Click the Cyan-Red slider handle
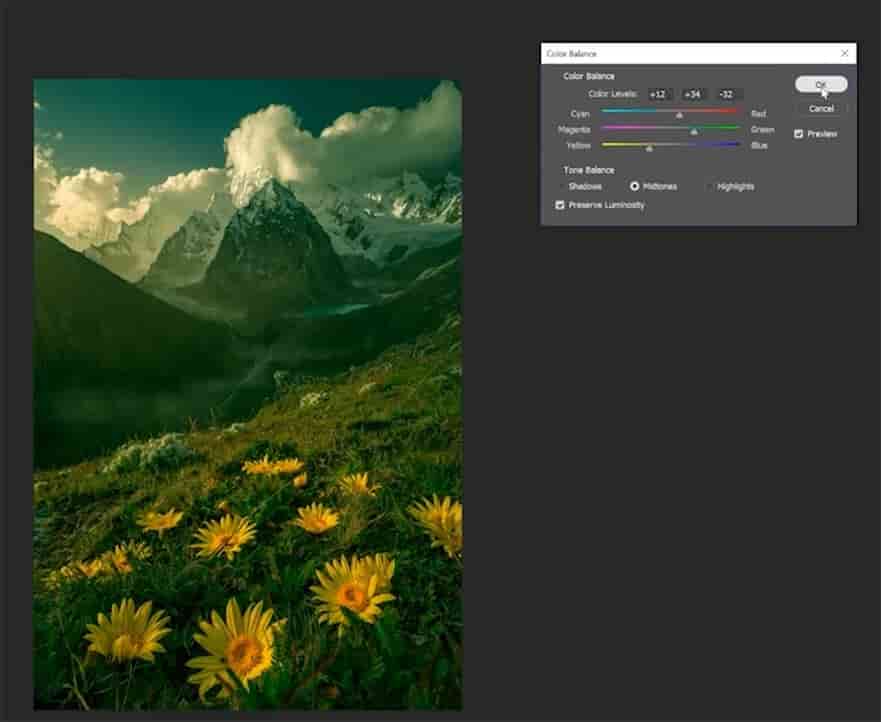Viewport: 881px width, 722px height. 679,115
